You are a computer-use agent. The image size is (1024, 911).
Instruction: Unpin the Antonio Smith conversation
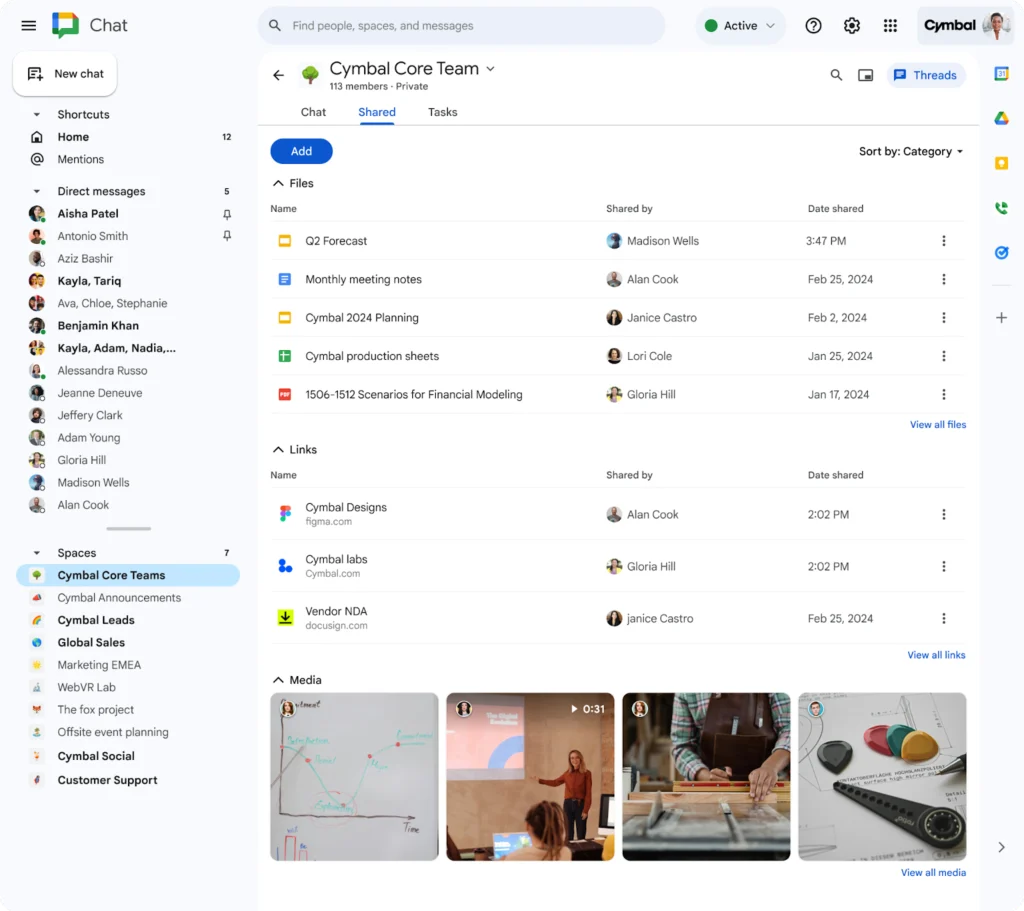227,235
